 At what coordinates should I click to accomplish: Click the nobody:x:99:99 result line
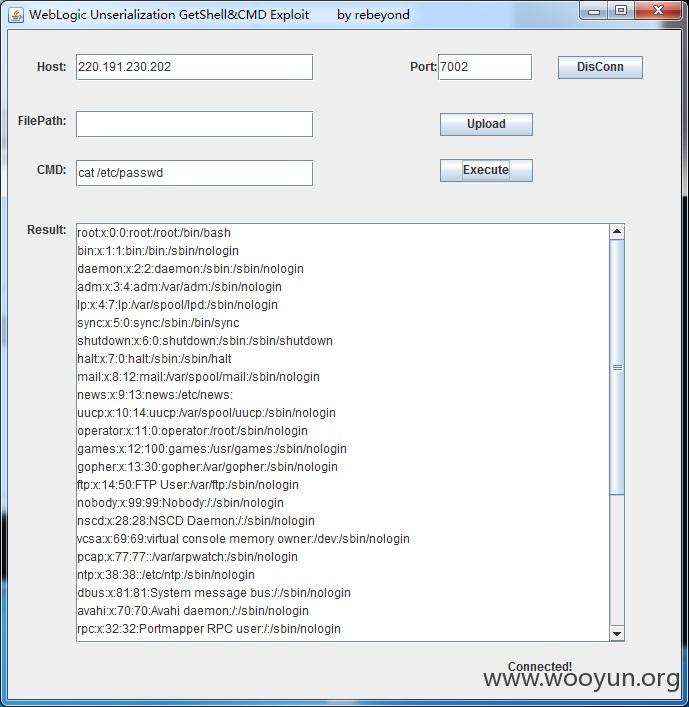180,503
